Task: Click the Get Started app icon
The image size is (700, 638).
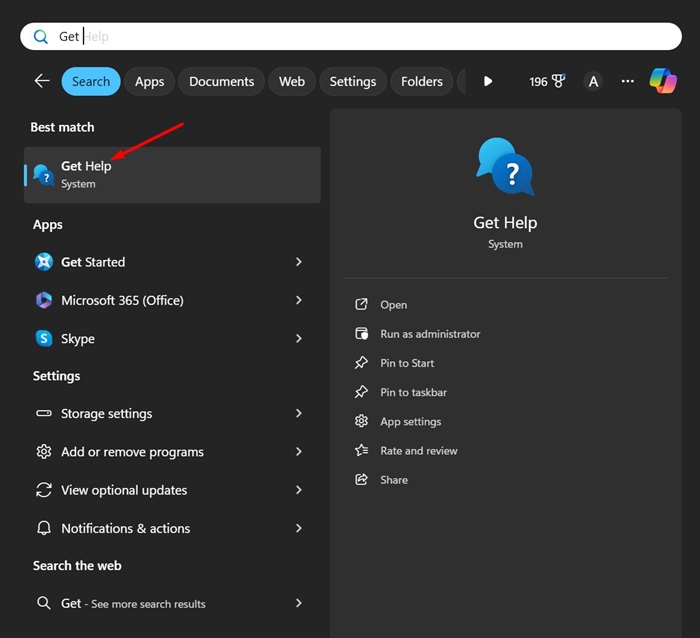Action: point(44,262)
